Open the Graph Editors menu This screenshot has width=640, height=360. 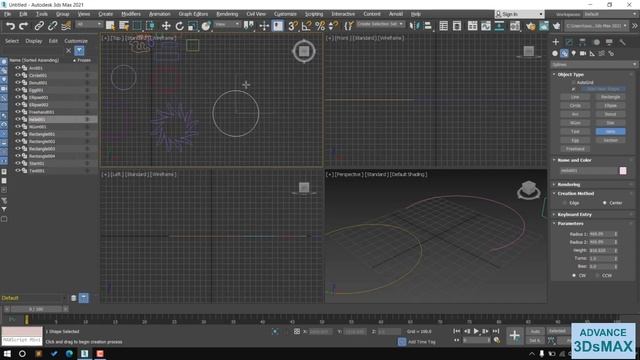[x=193, y=14]
